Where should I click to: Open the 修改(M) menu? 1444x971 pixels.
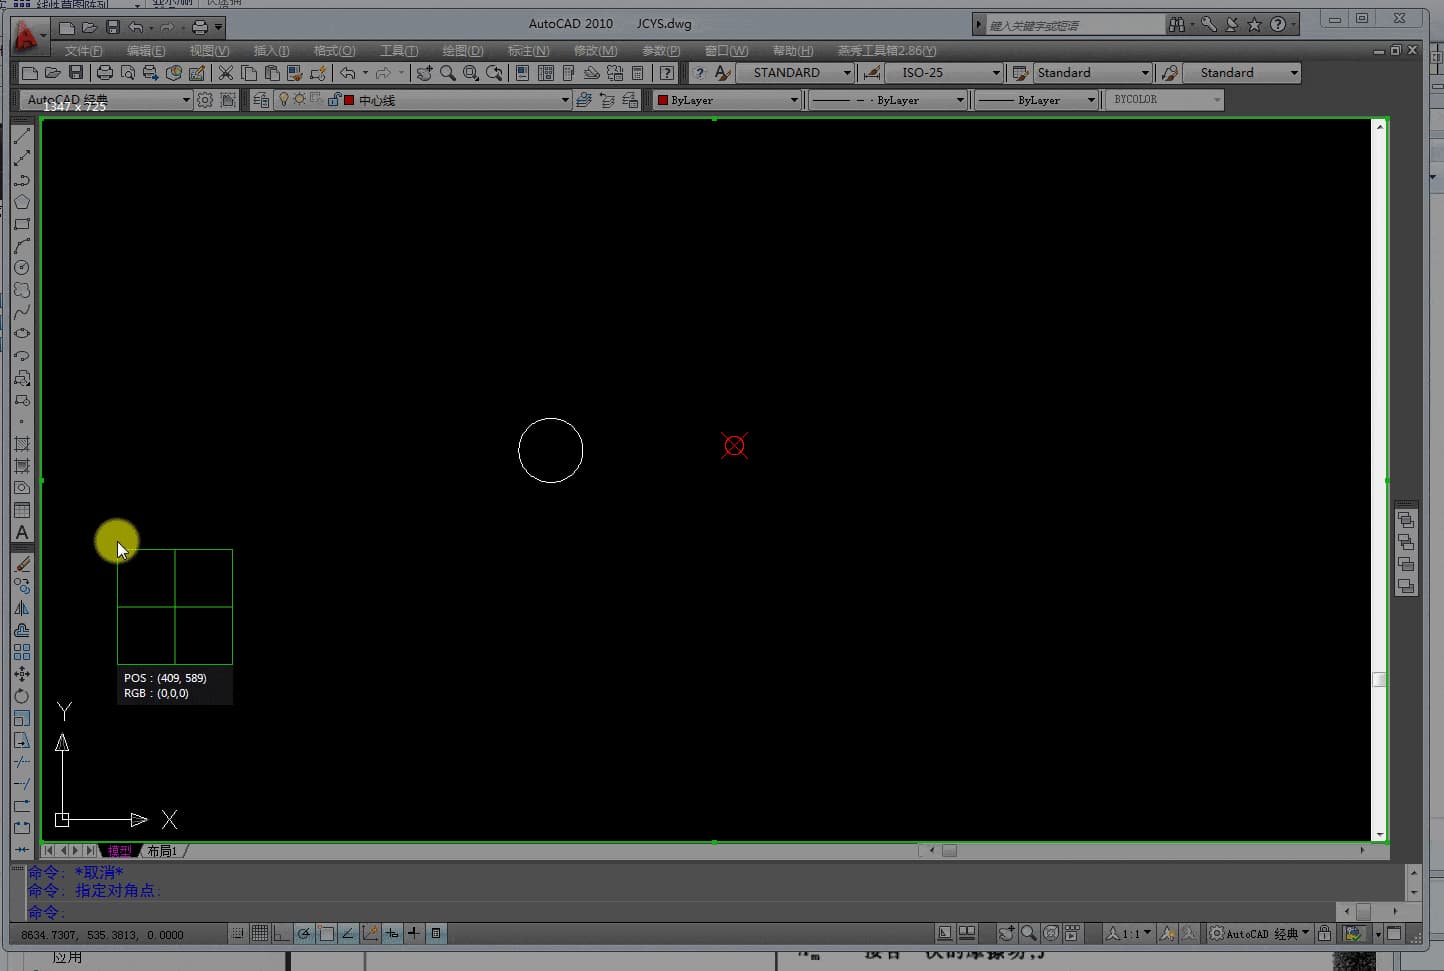click(x=595, y=51)
